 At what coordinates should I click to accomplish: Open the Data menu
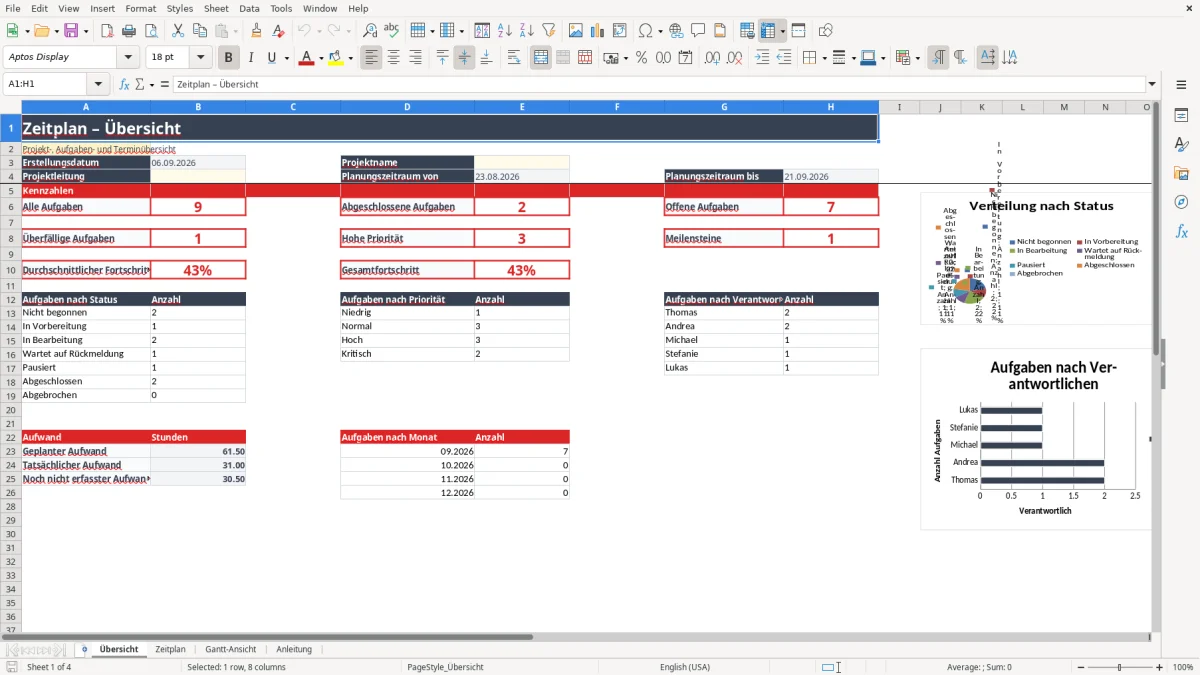(249, 8)
